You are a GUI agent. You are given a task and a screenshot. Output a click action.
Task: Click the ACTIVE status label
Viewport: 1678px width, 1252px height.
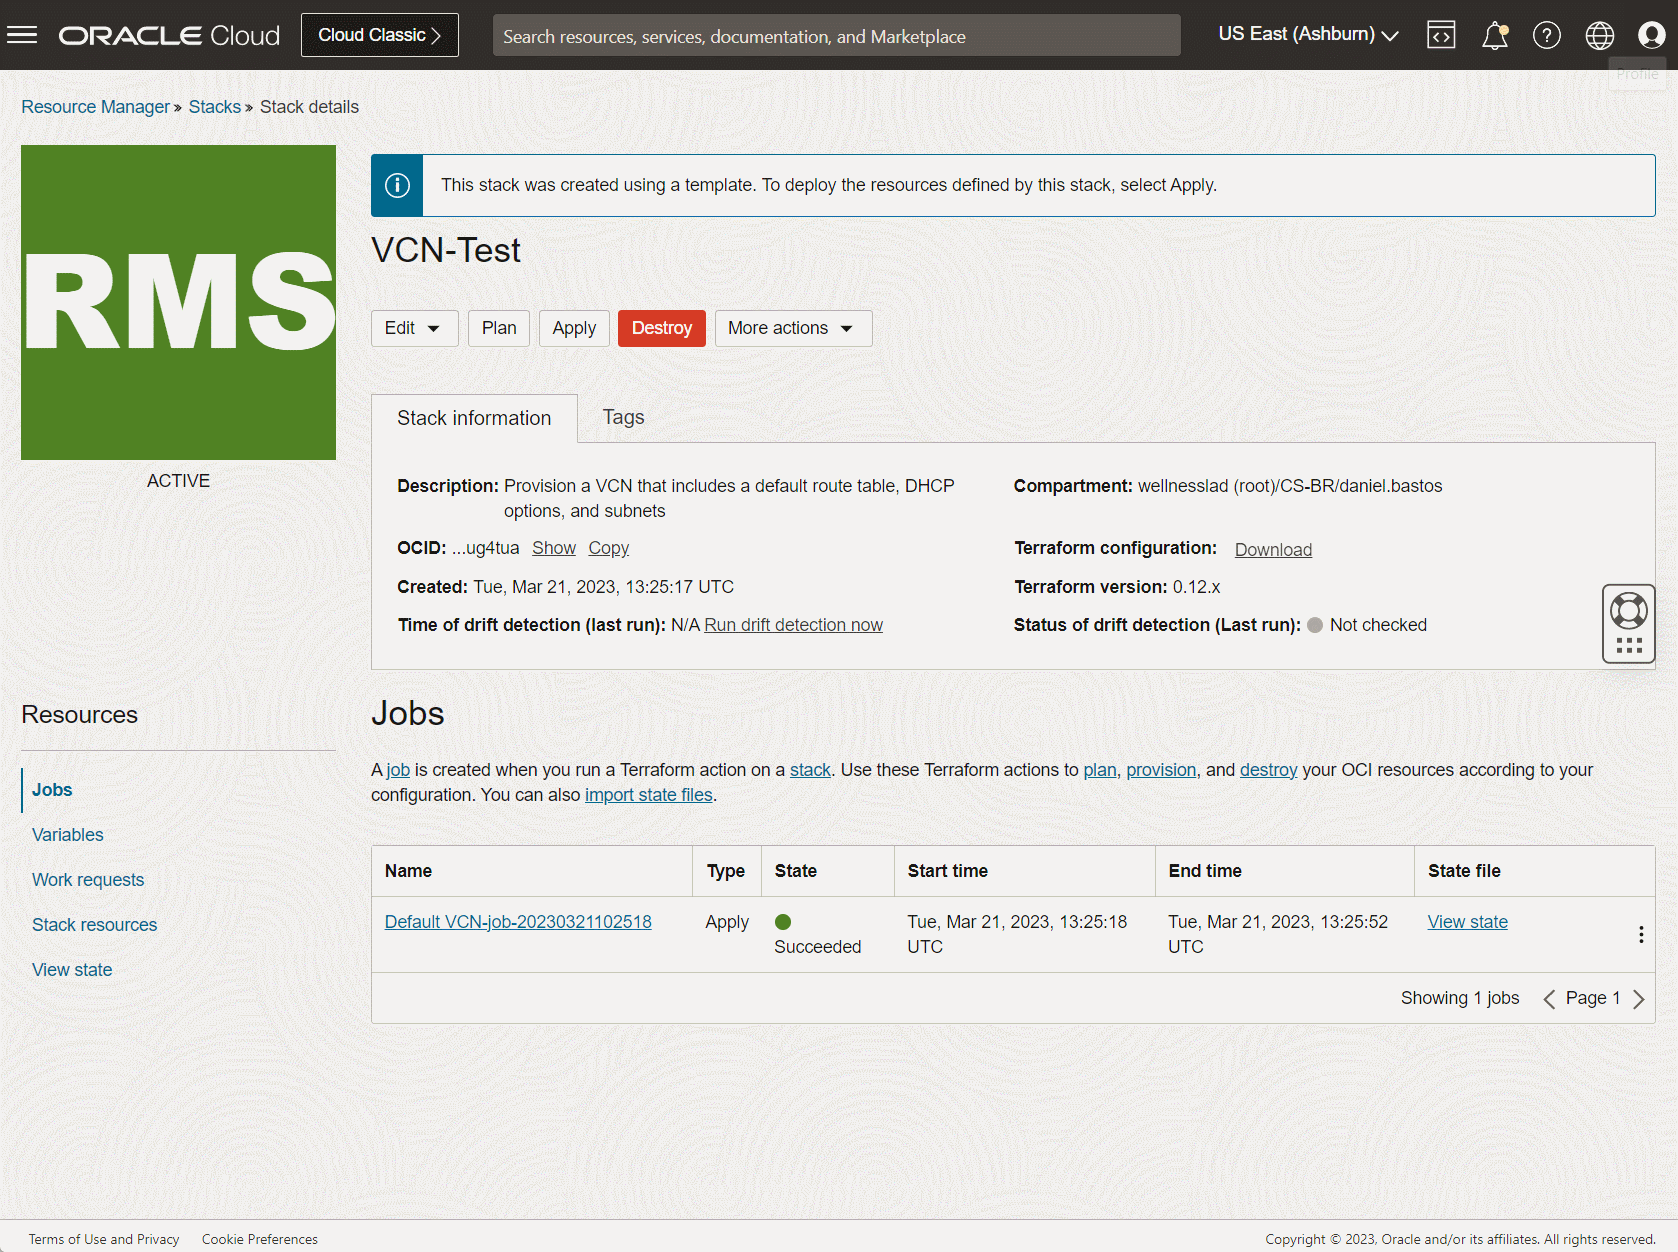[x=178, y=481]
